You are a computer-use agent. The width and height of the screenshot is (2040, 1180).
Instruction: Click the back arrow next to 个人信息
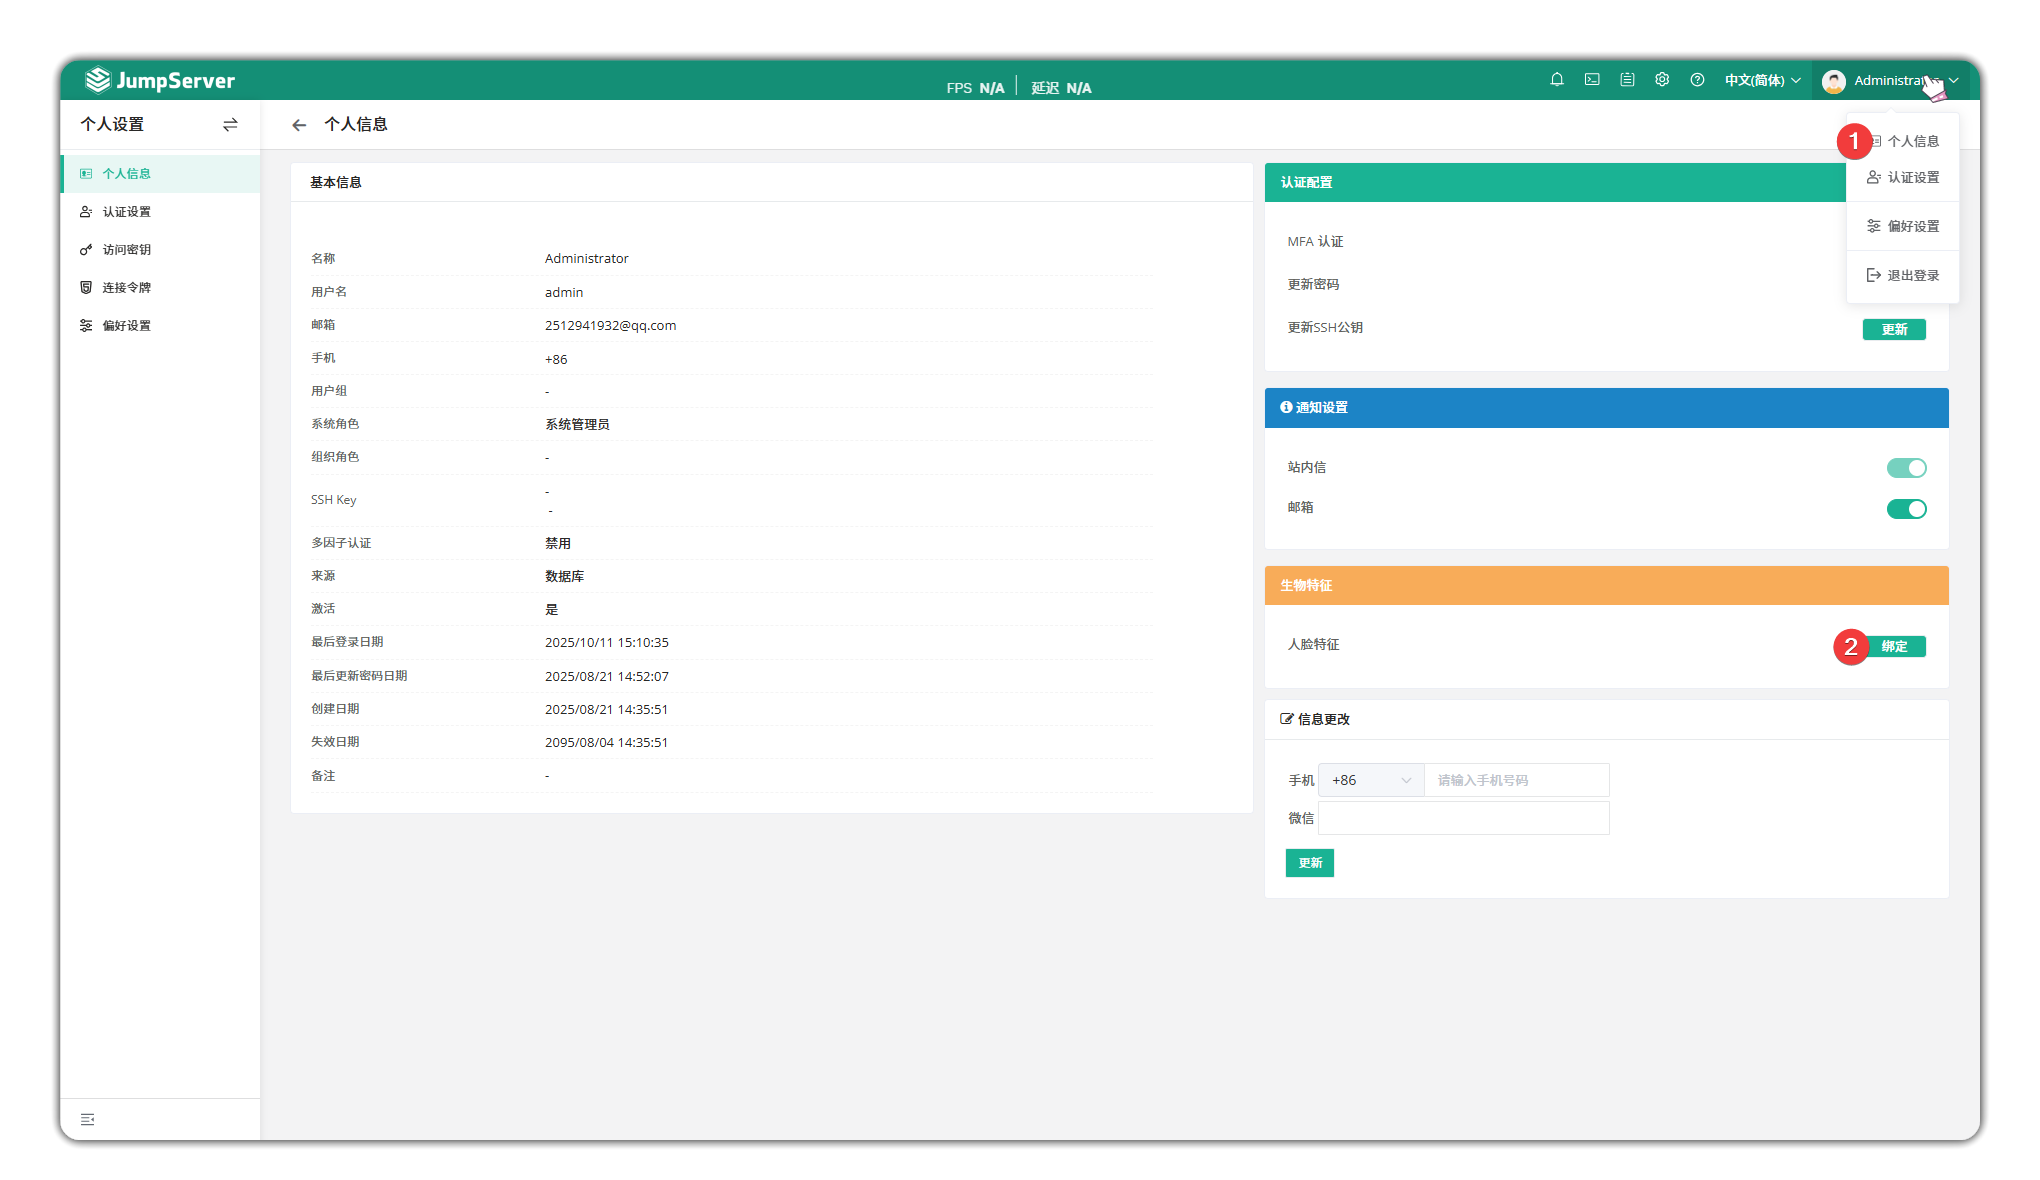click(299, 125)
